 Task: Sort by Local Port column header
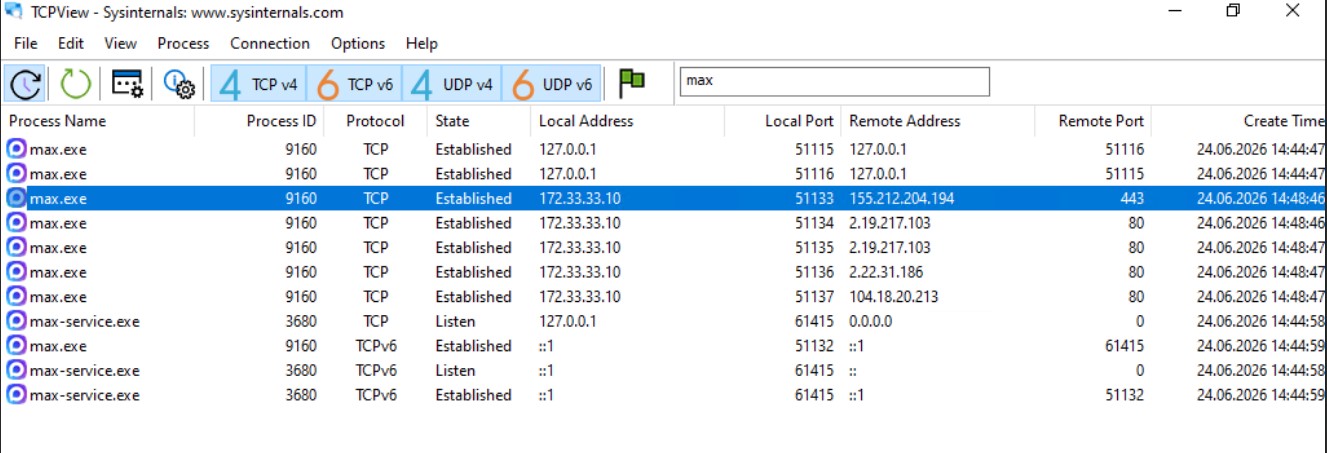(x=782, y=121)
